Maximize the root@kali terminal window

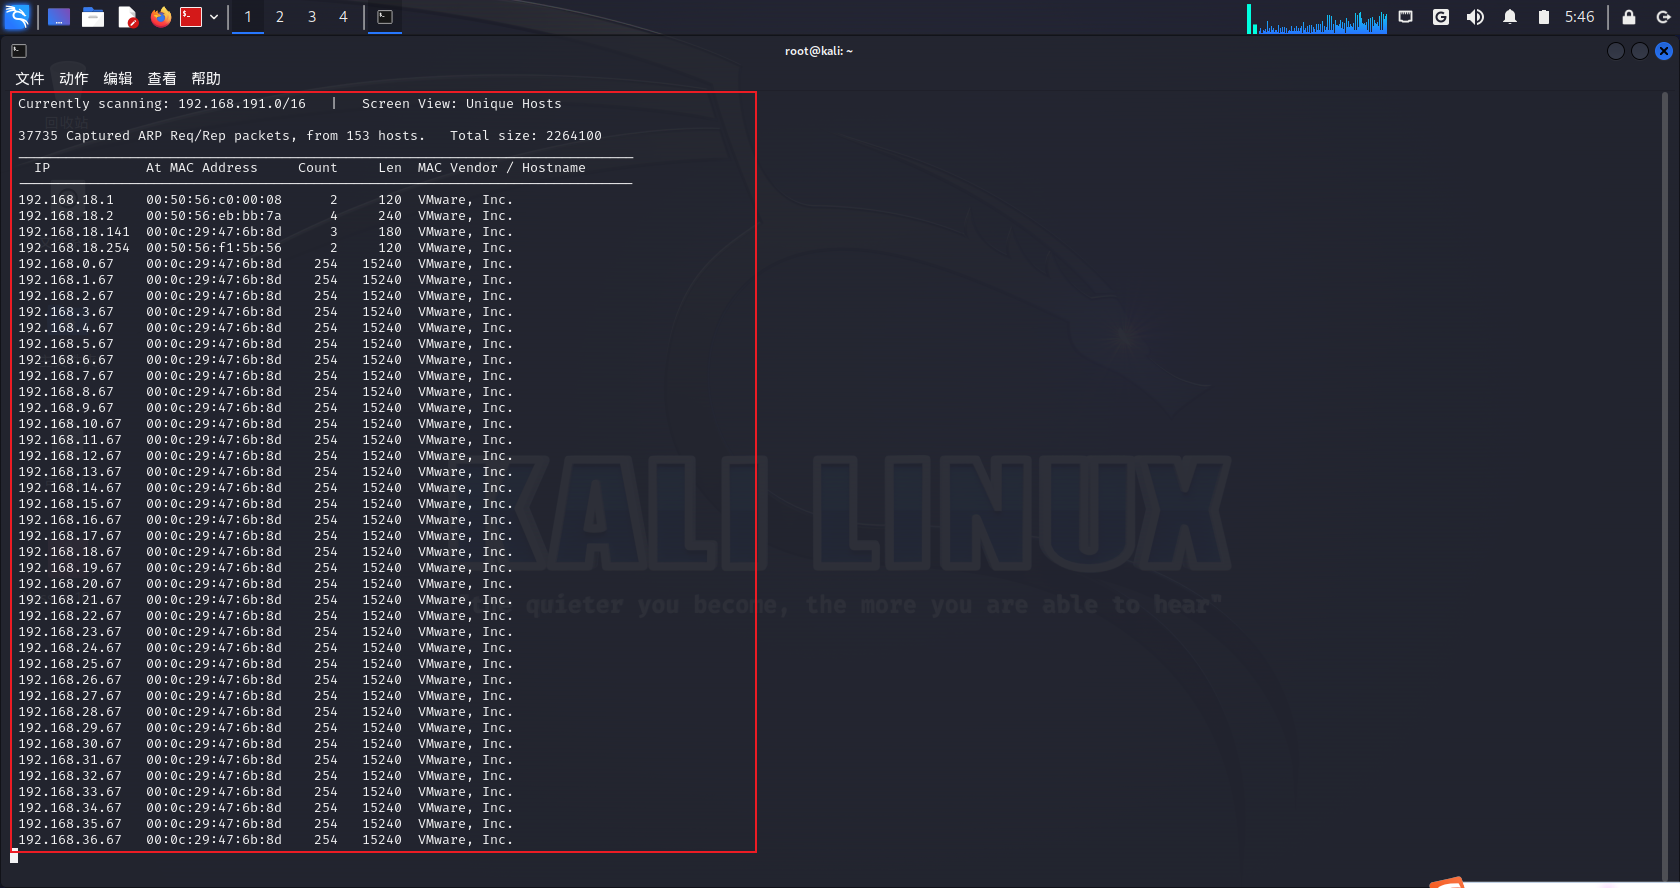(x=1640, y=51)
